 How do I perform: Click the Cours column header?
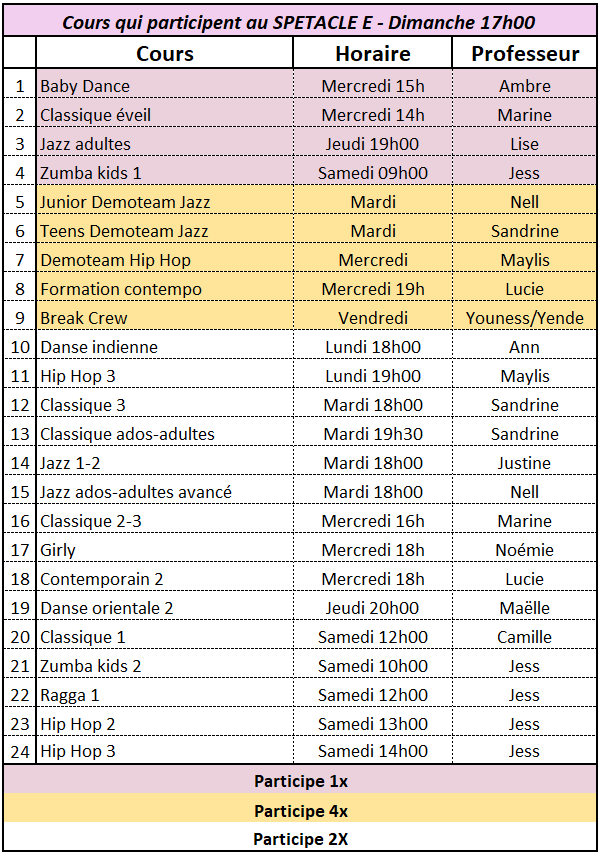tap(164, 53)
